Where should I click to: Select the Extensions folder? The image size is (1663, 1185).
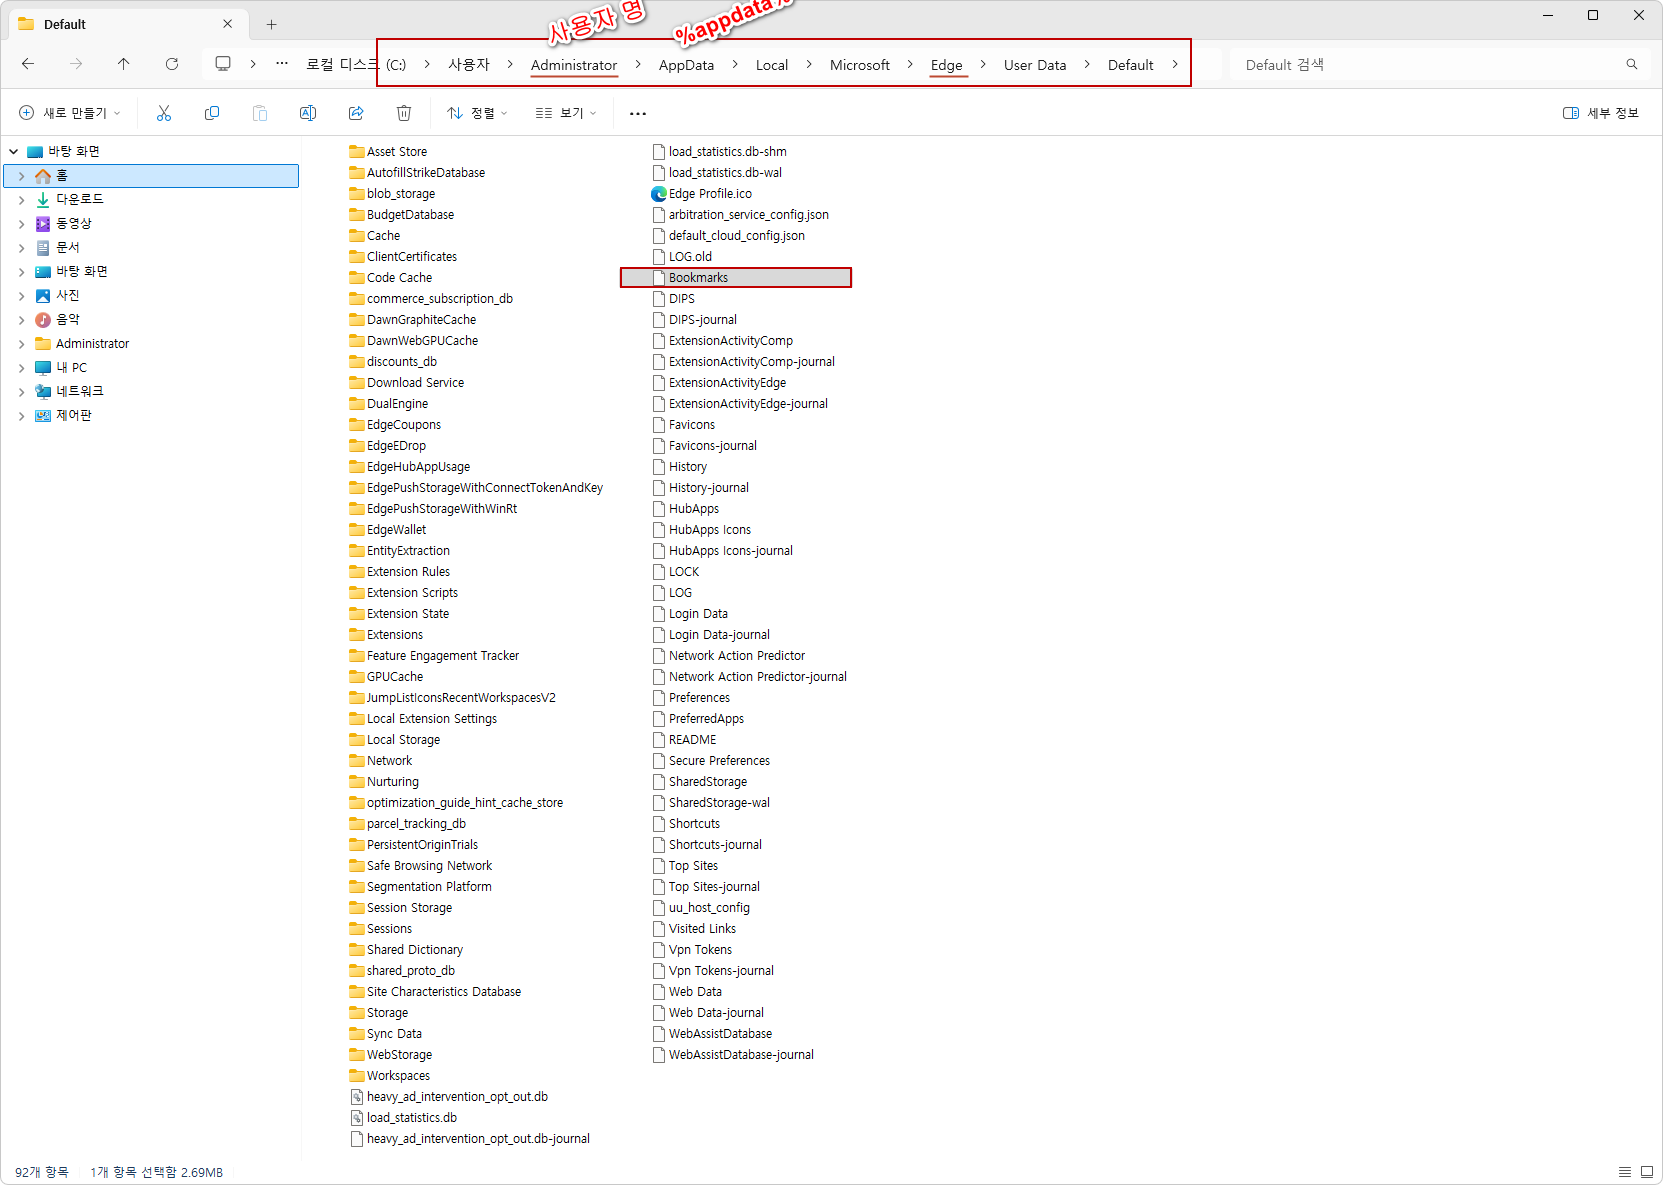387,635
